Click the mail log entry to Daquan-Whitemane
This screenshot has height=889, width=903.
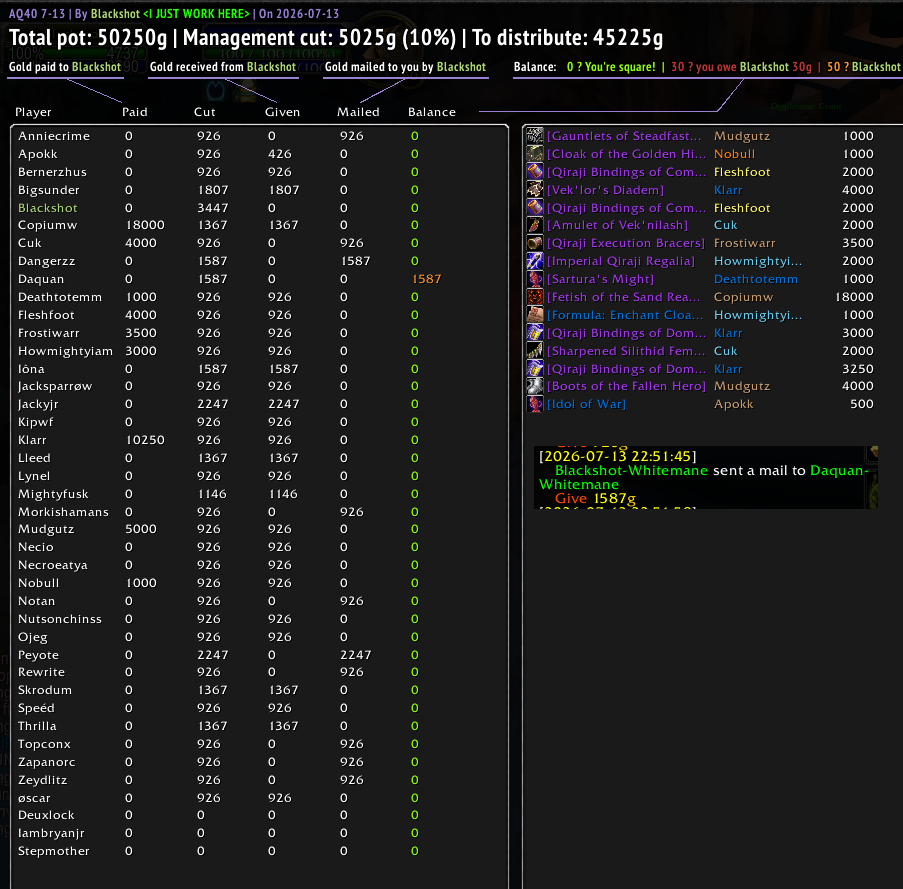pos(703,477)
